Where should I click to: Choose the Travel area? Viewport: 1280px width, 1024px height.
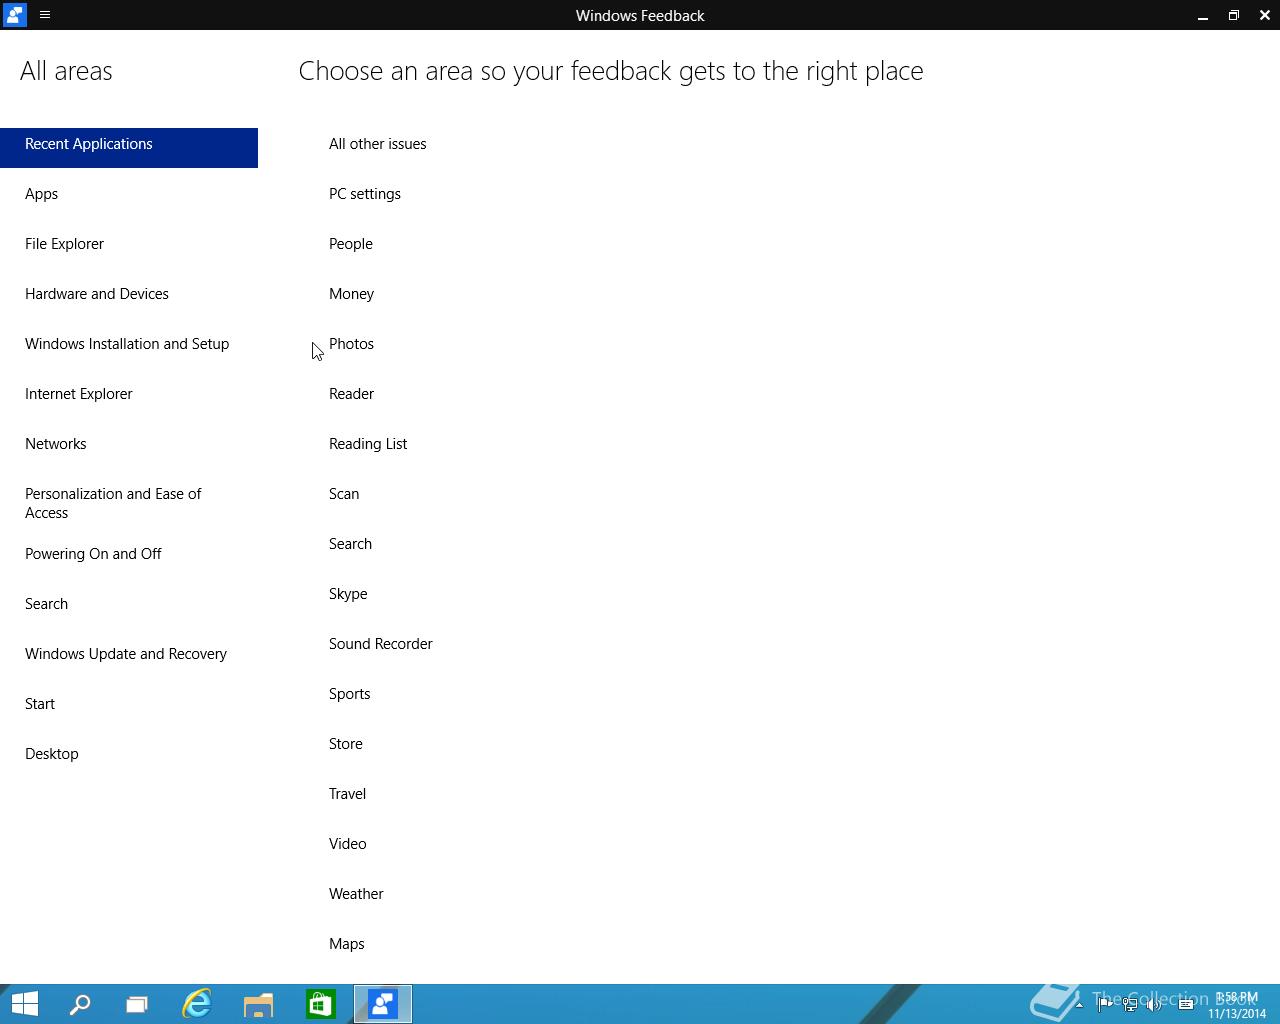pos(348,794)
